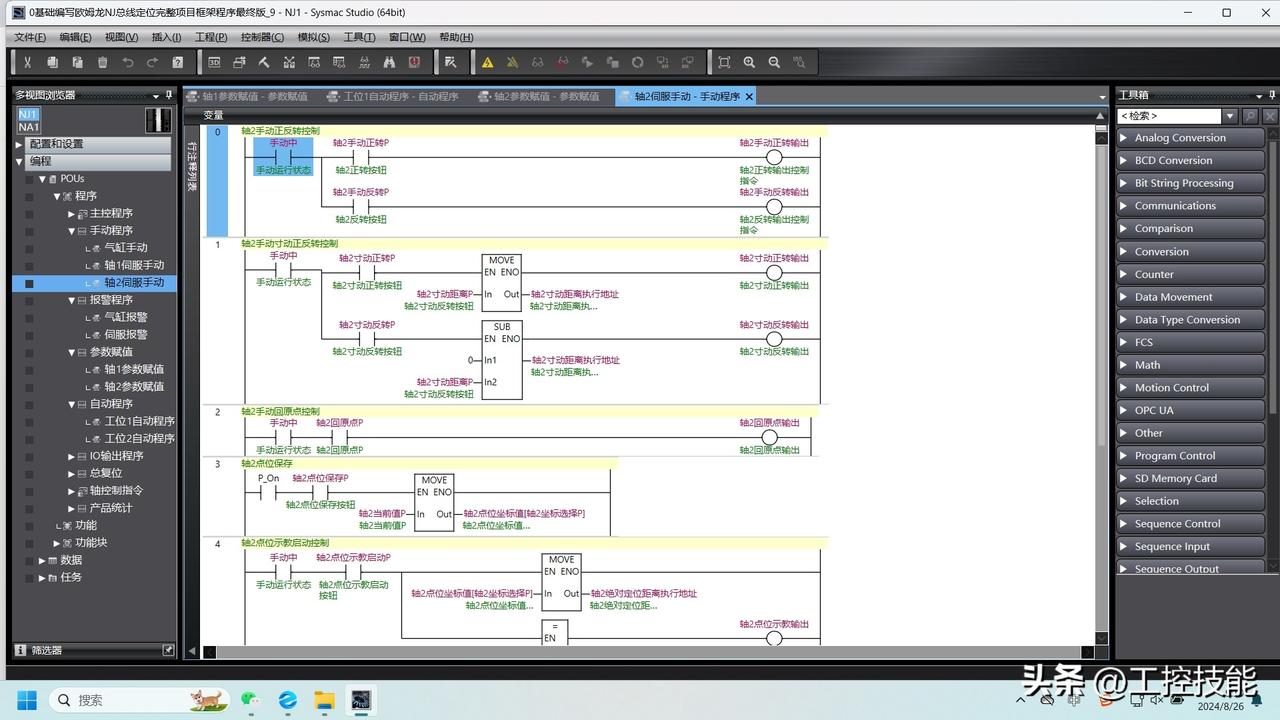Expand the 配置和设置 section

tap(19, 144)
